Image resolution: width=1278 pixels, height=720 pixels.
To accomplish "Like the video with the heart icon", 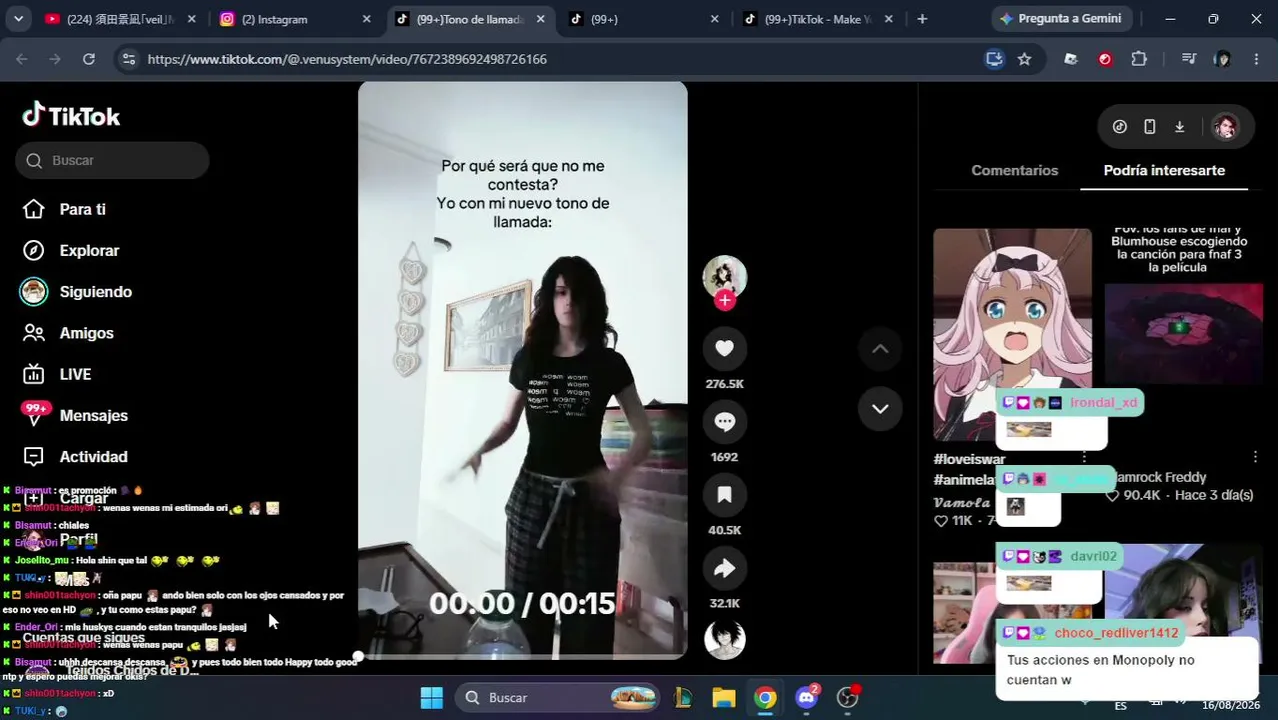I will coord(725,348).
